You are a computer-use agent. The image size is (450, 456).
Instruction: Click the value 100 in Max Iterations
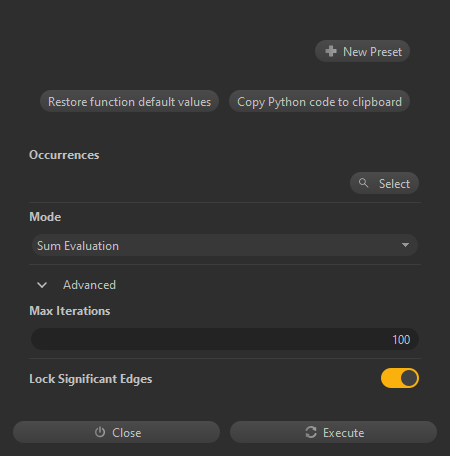pos(401,340)
